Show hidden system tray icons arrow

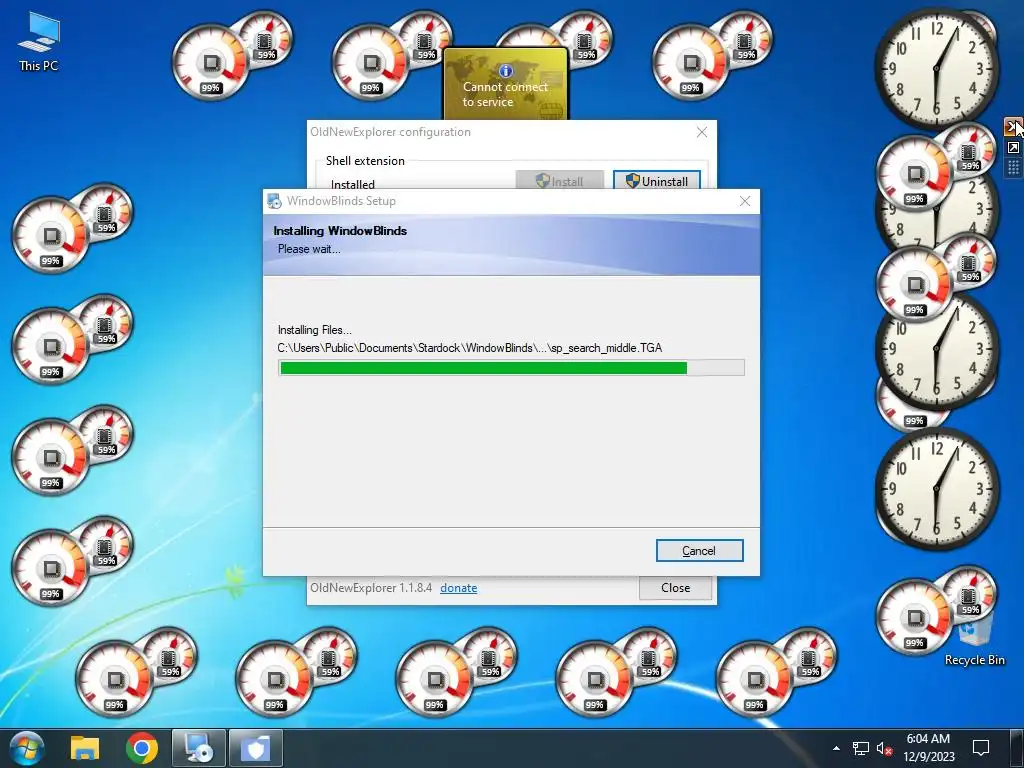[836, 748]
